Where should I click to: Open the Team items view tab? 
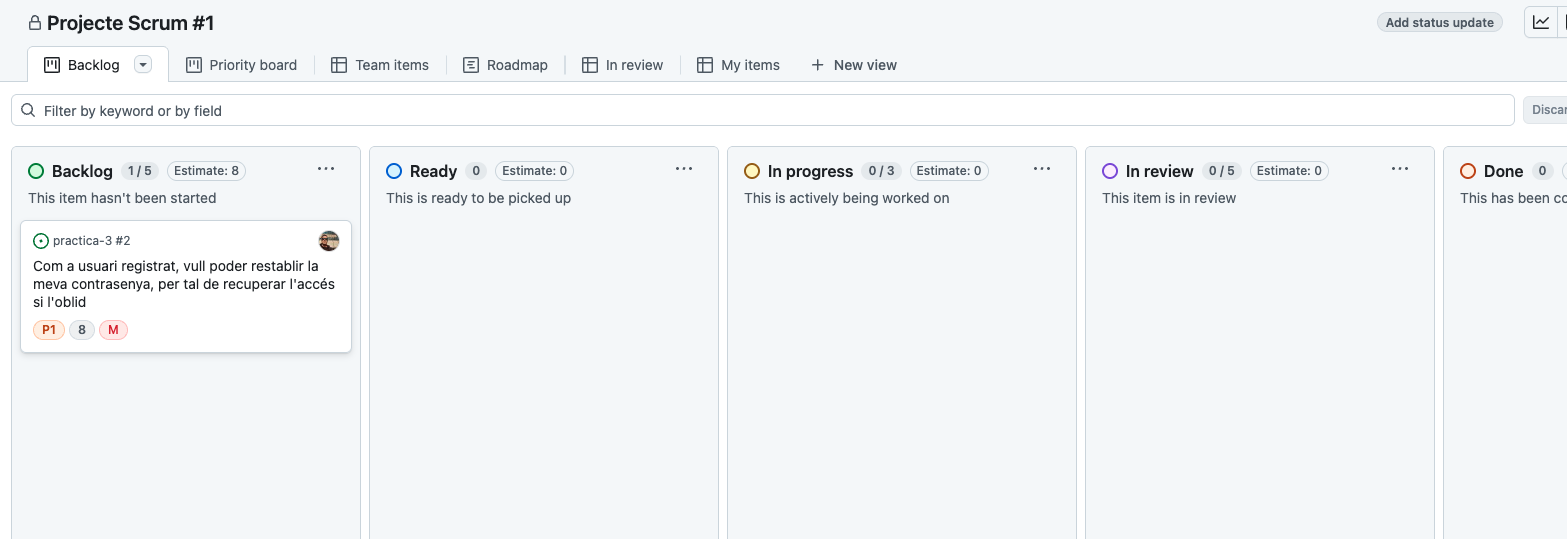pos(380,65)
